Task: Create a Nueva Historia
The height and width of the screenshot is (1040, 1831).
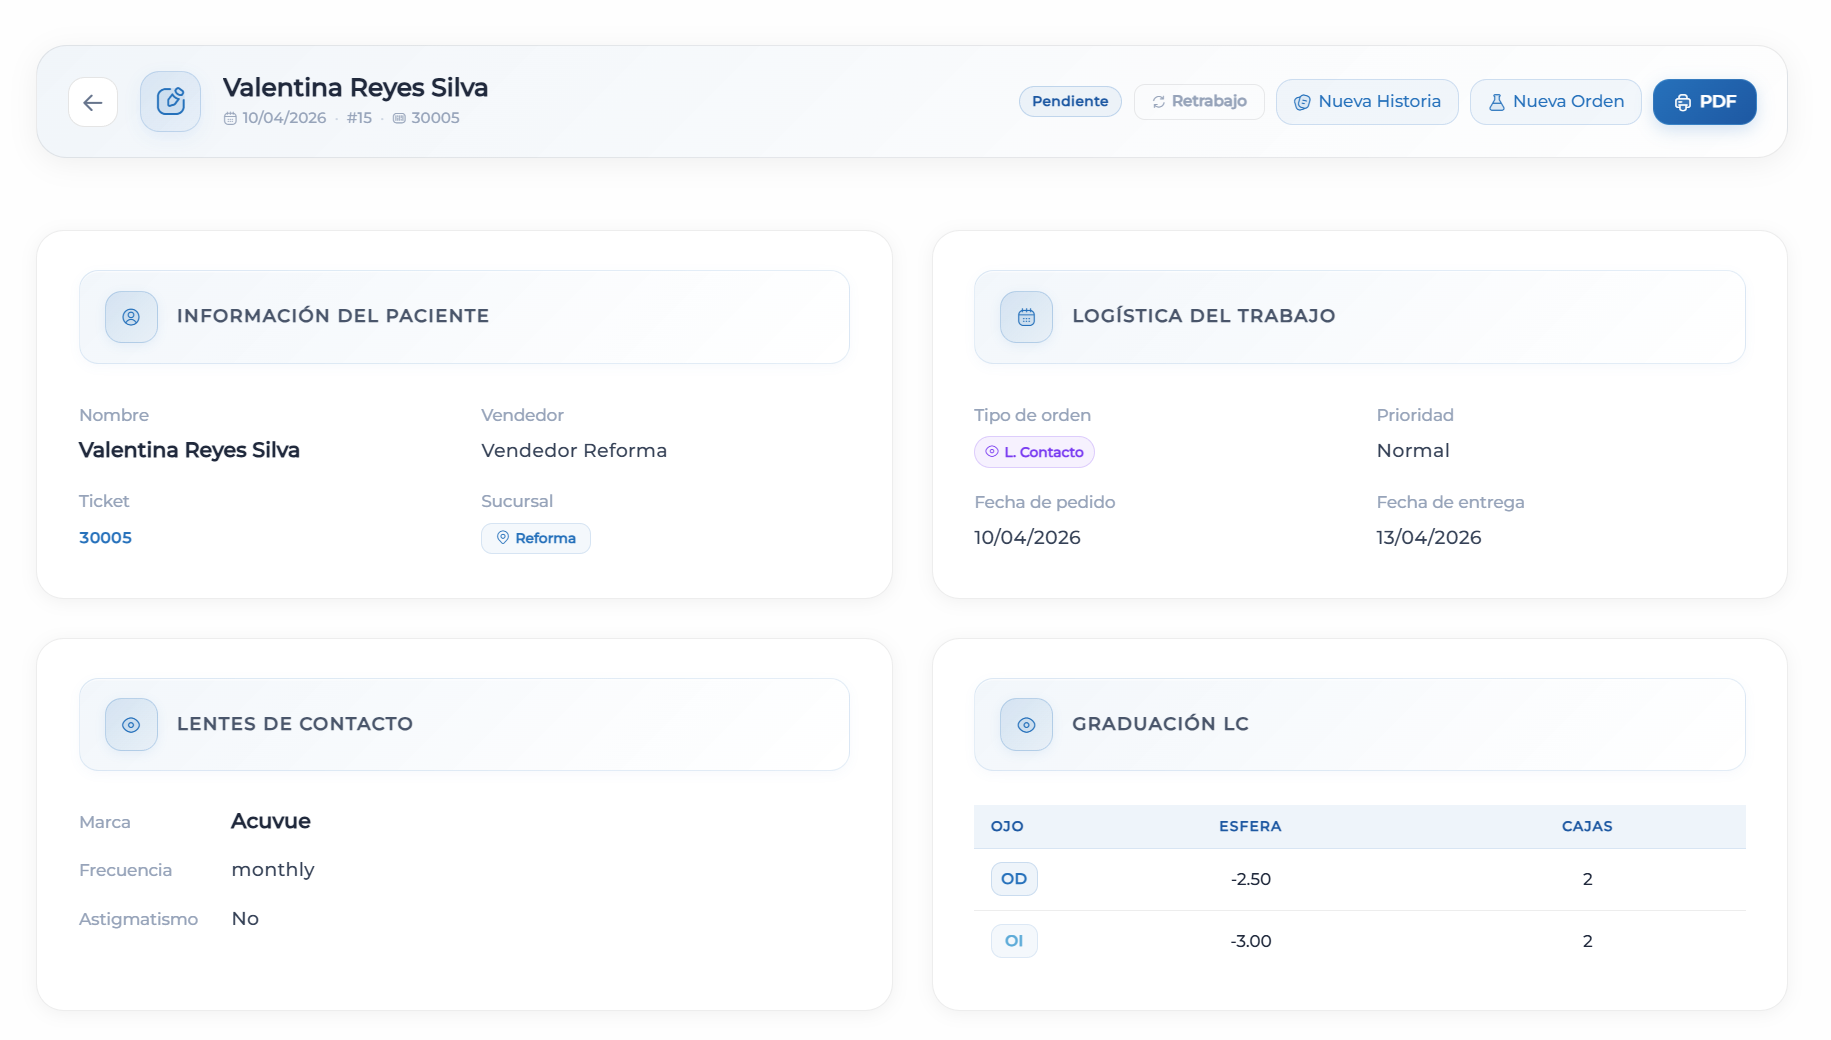Action: 1366,102
